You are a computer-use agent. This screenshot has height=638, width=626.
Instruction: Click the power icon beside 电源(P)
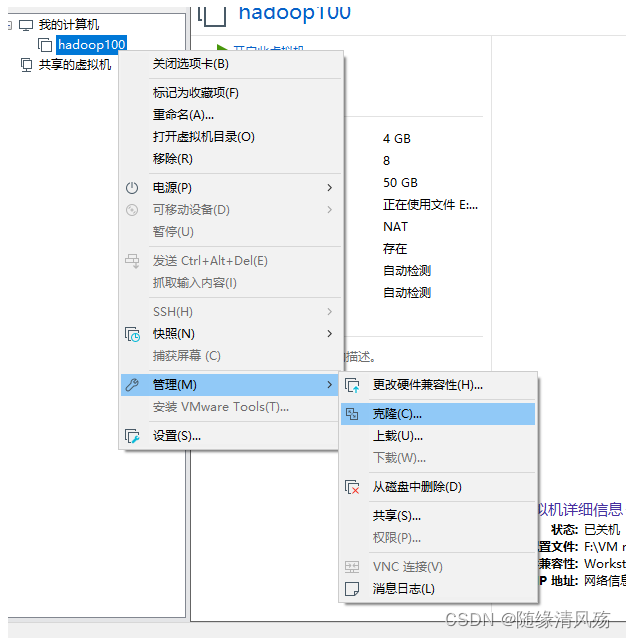pyautogui.click(x=132, y=188)
